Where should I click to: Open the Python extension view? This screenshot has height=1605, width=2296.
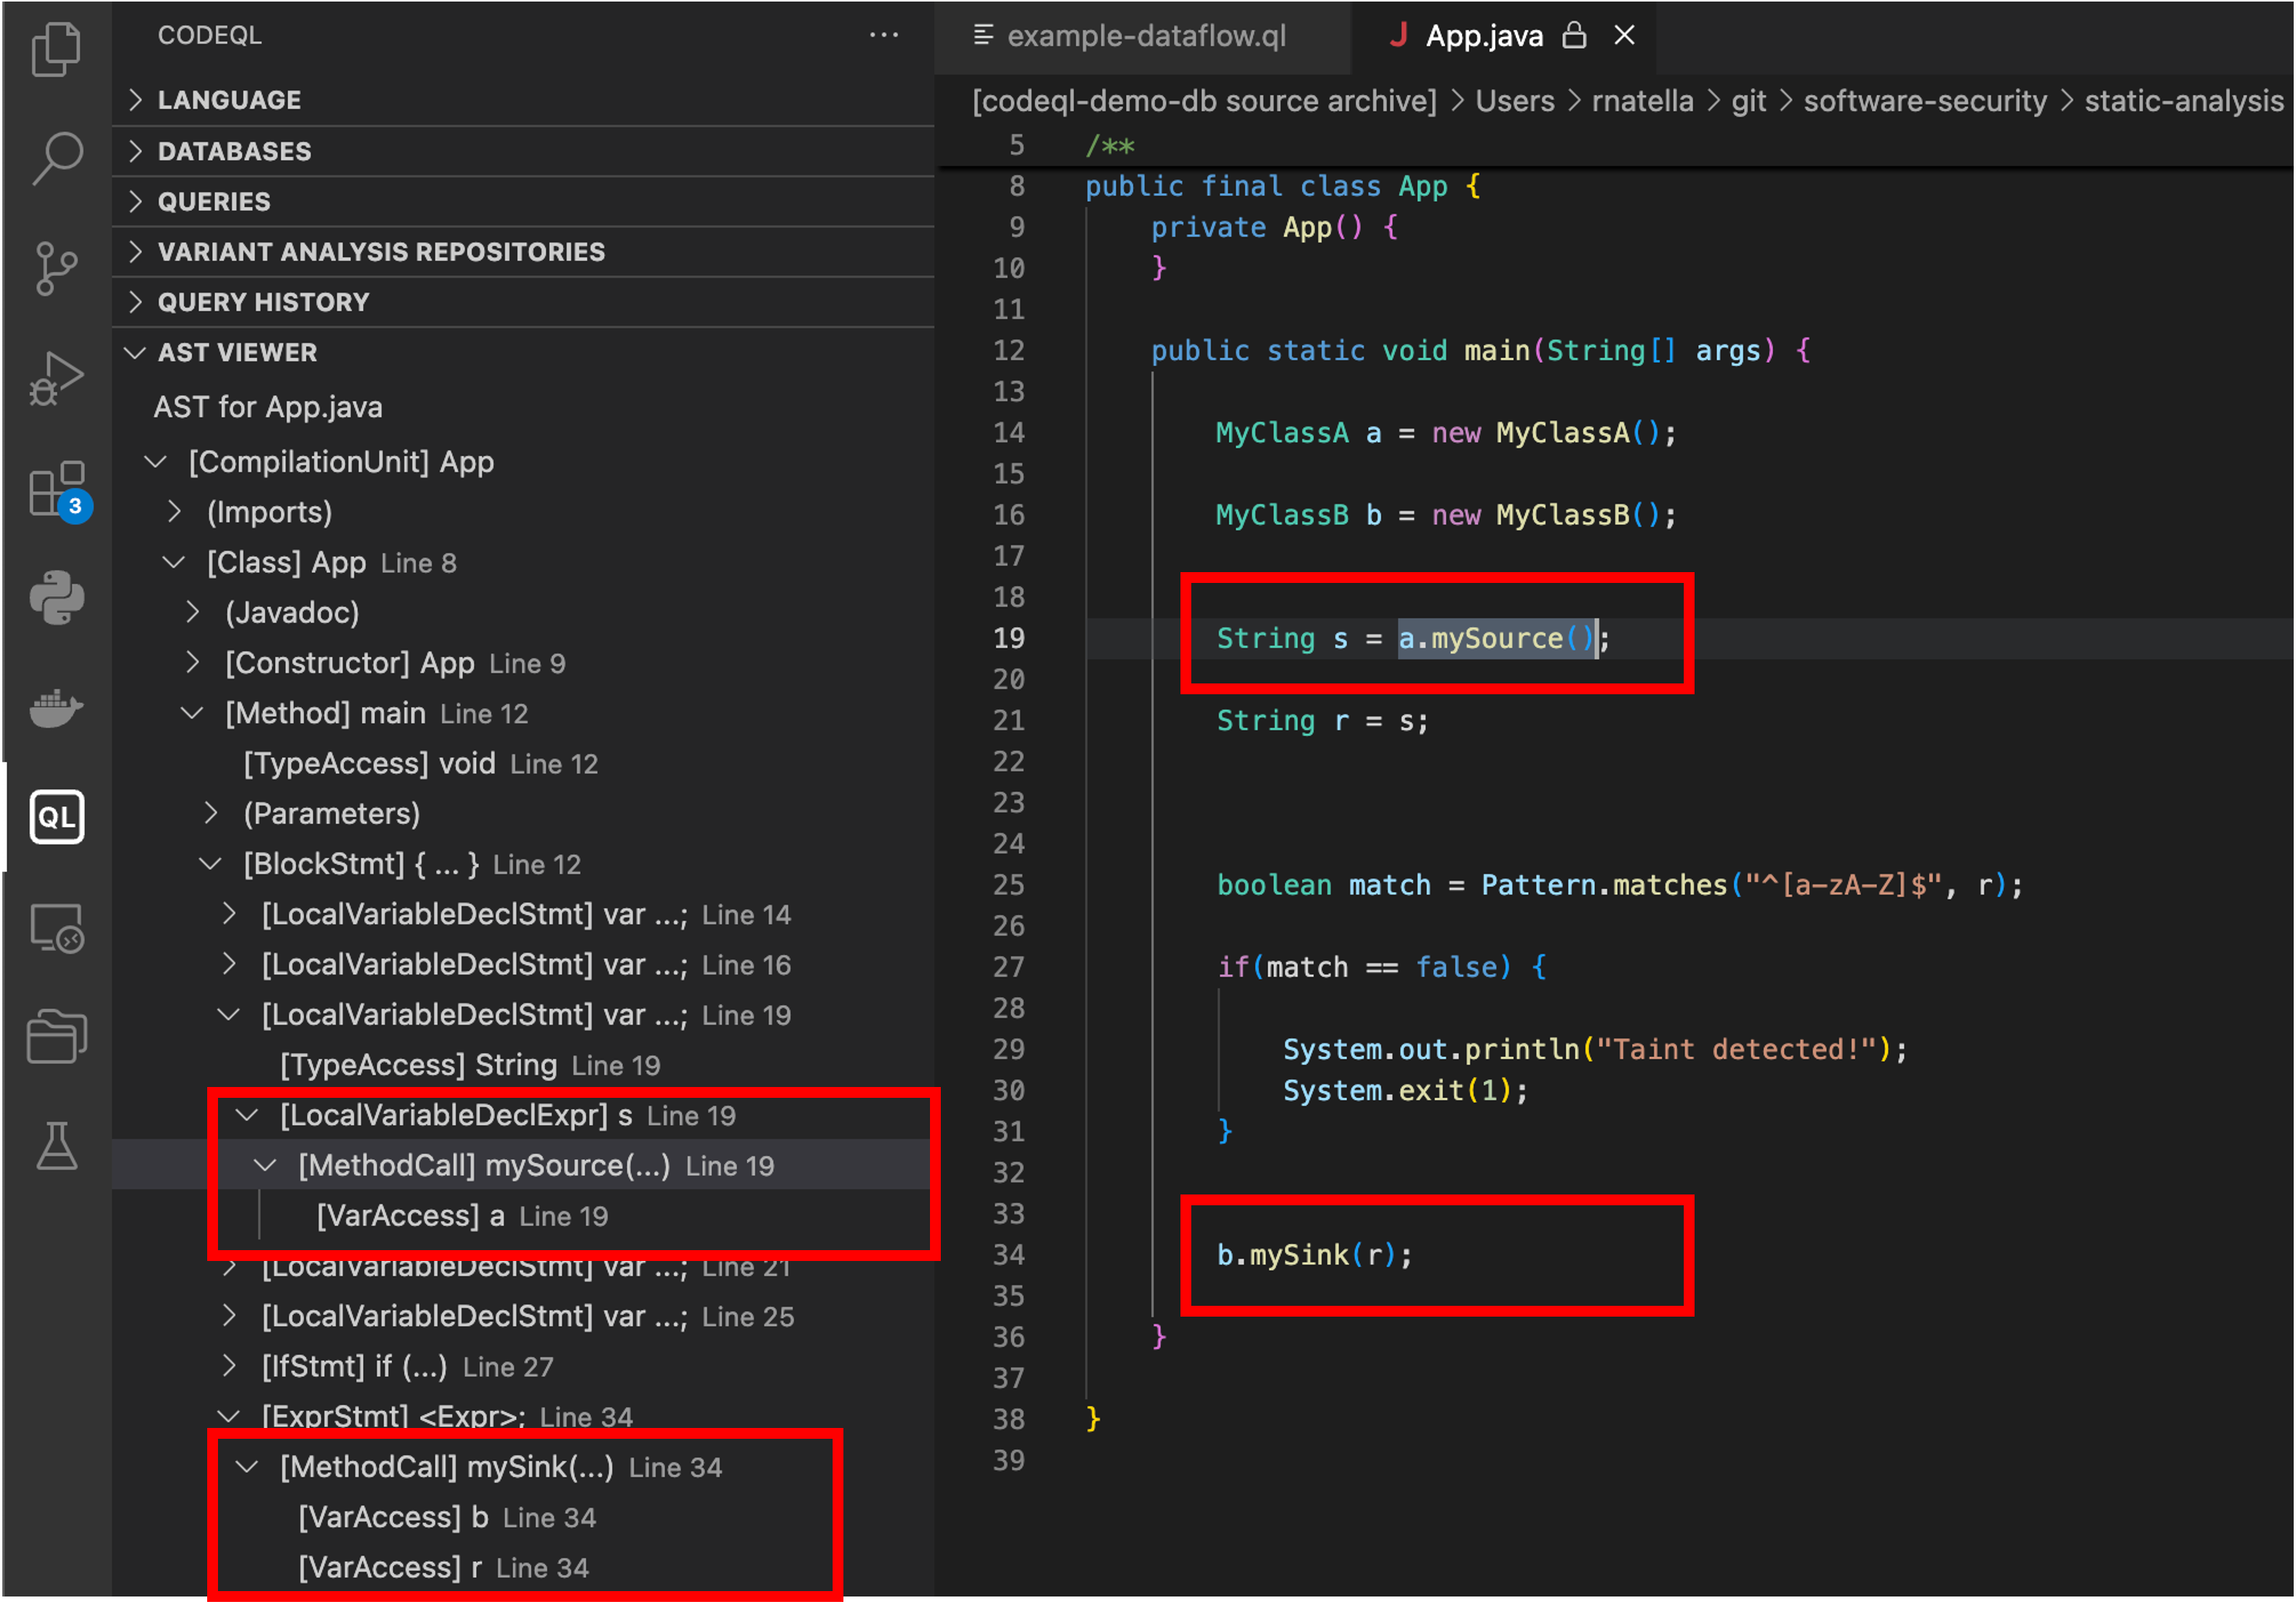[56, 598]
